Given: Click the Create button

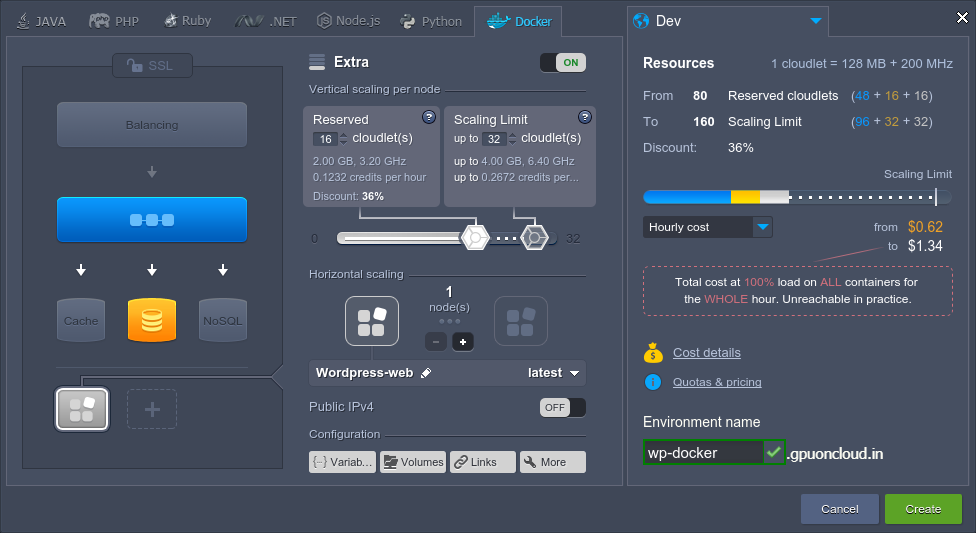Looking at the screenshot, I should pos(922,509).
